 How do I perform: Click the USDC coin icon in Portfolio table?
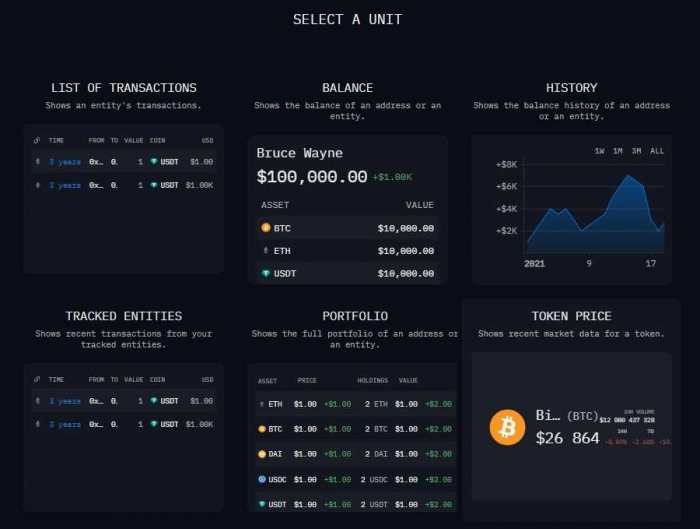pyautogui.click(x=262, y=479)
